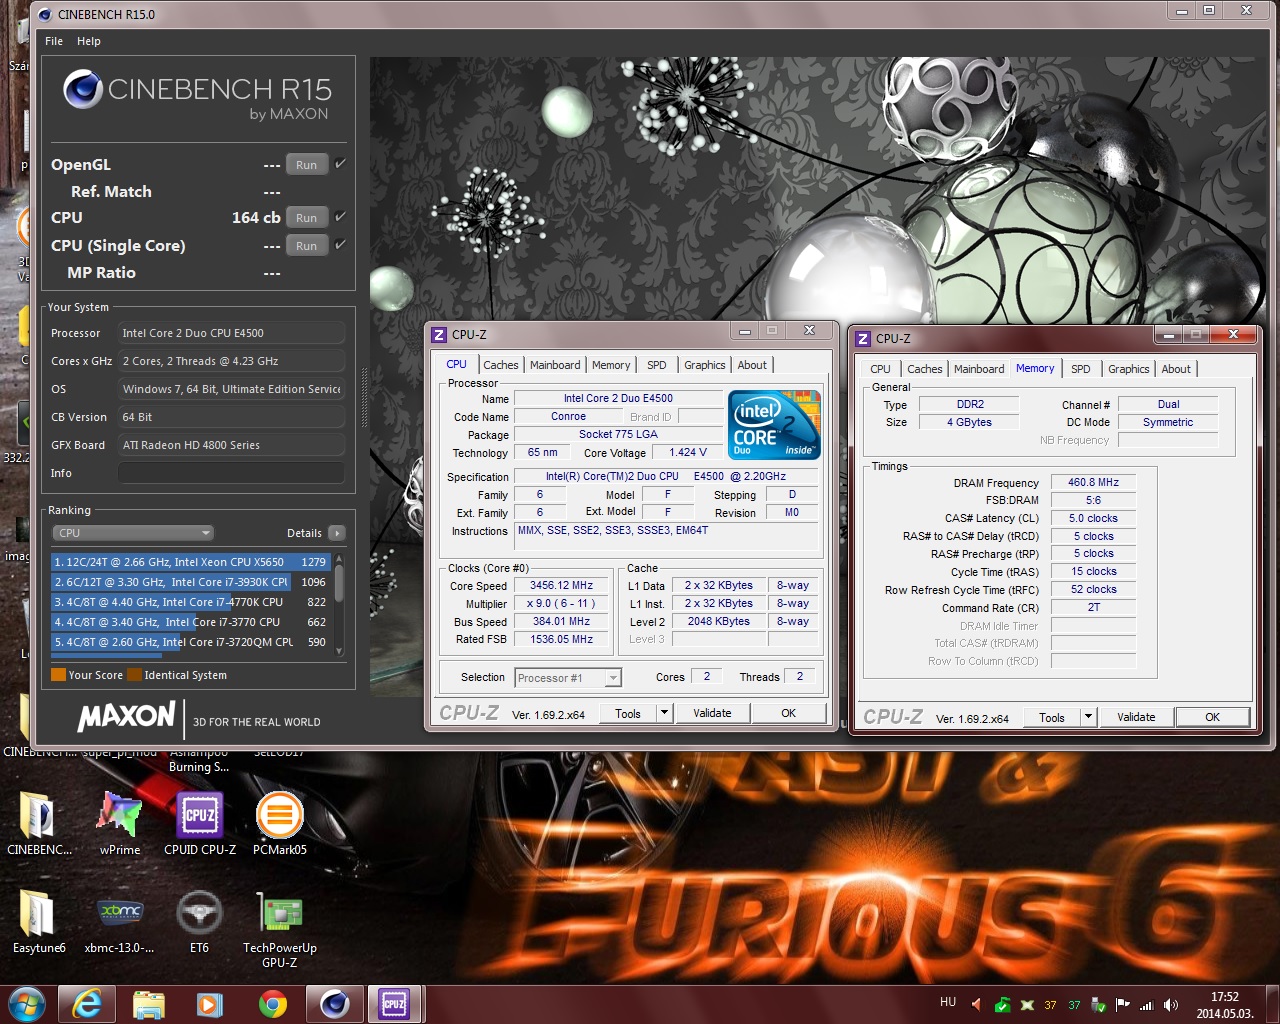Click the left CPU-Z title bar icon
The image size is (1280, 1024).
(439, 335)
